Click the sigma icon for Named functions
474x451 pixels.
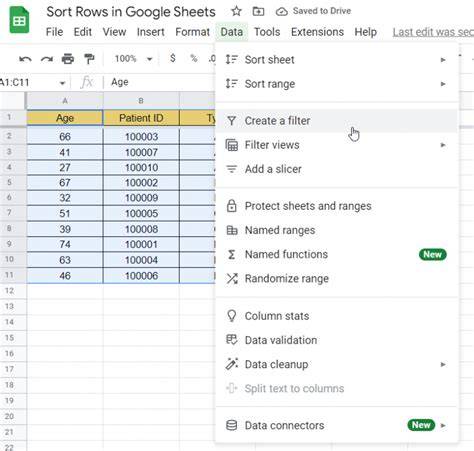(232, 254)
